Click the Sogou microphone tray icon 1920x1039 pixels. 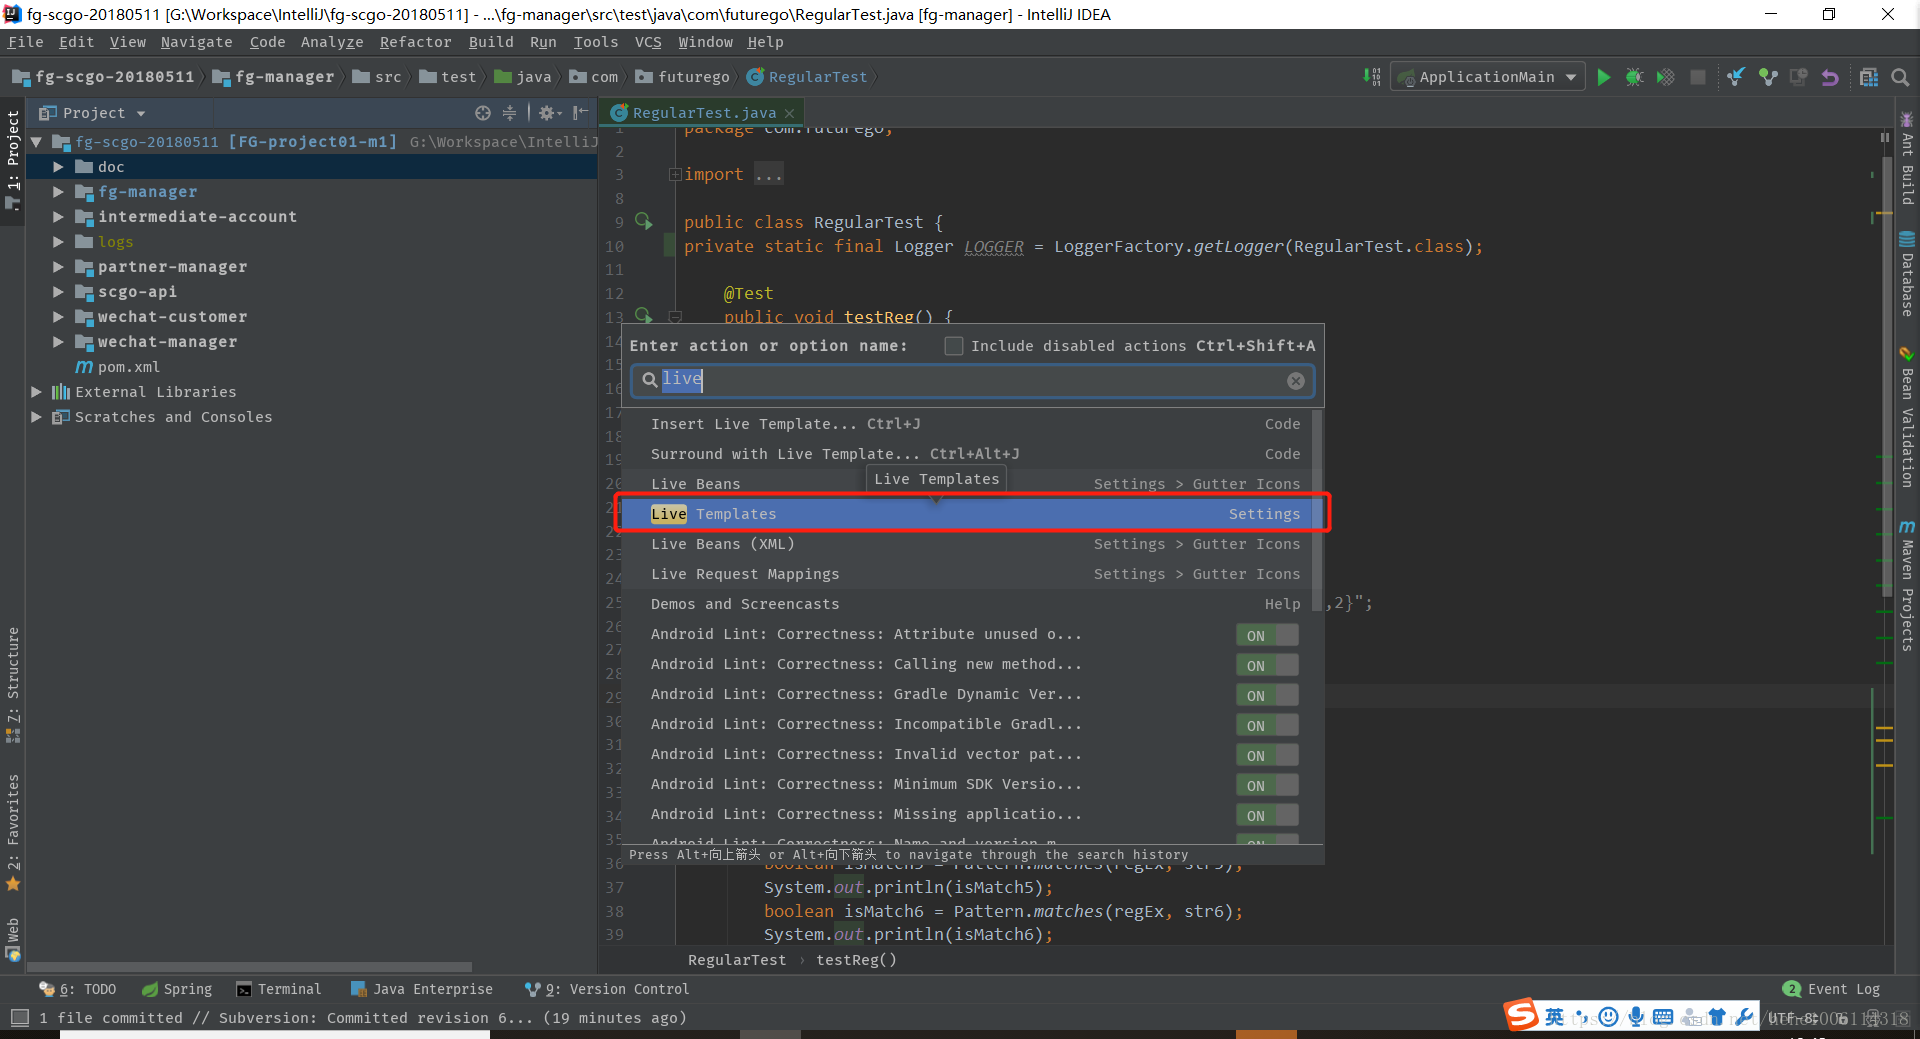click(x=1635, y=1017)
